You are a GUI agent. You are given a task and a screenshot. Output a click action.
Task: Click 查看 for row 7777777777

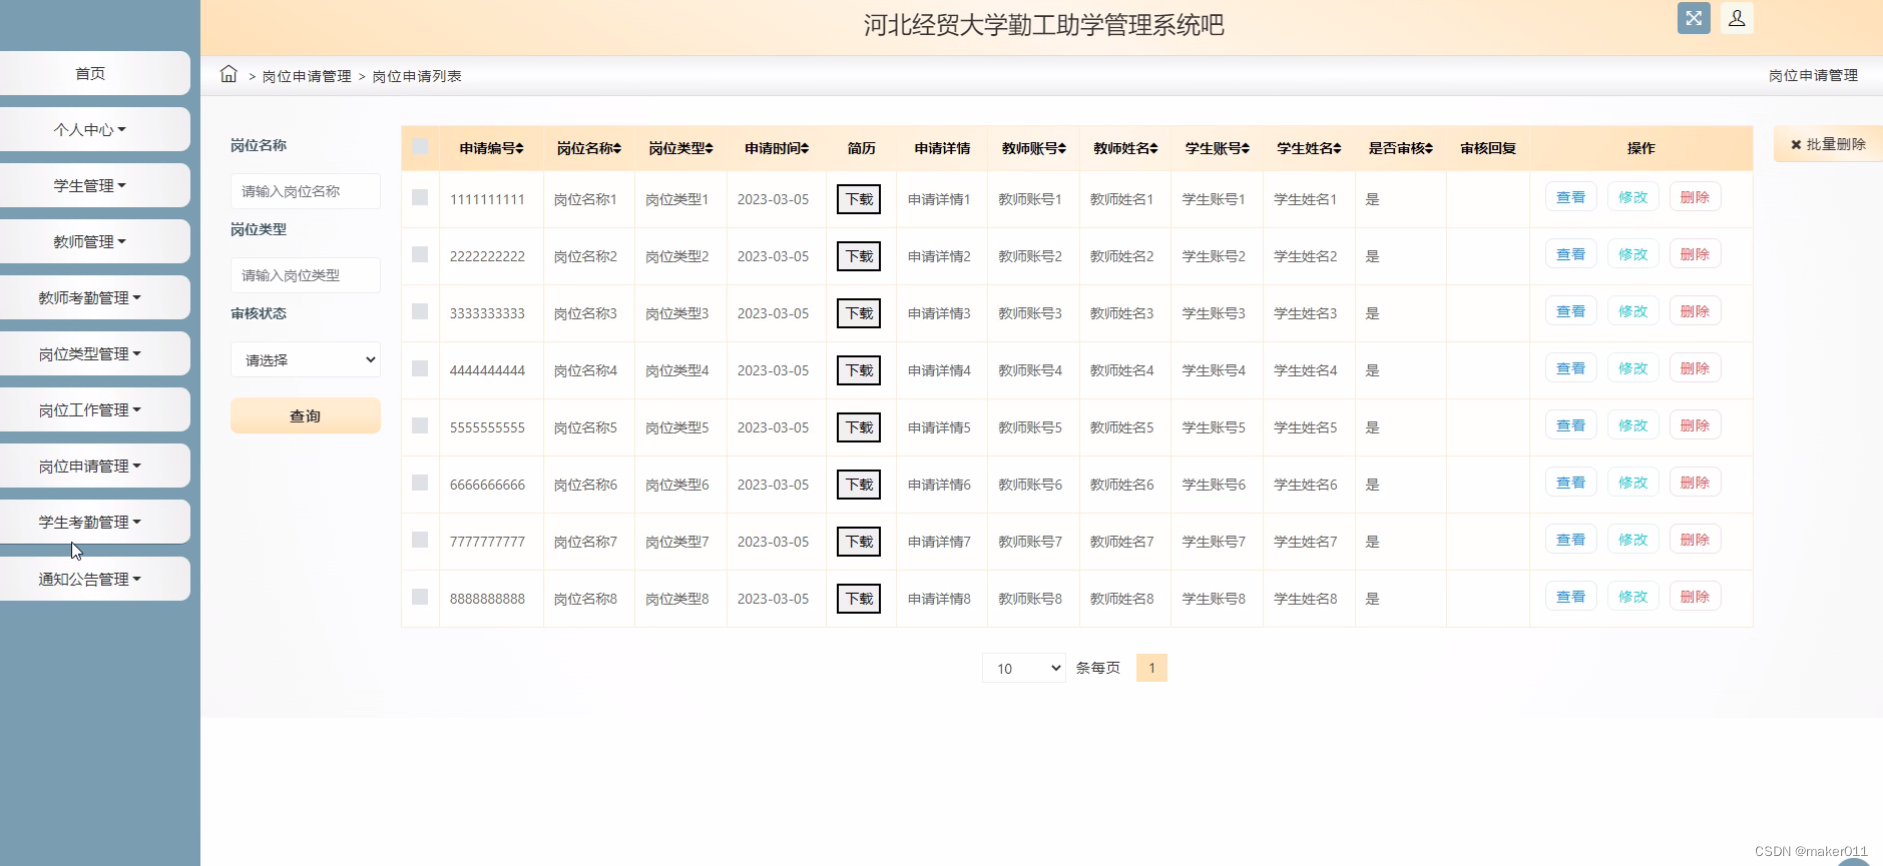click(1571, 539)
